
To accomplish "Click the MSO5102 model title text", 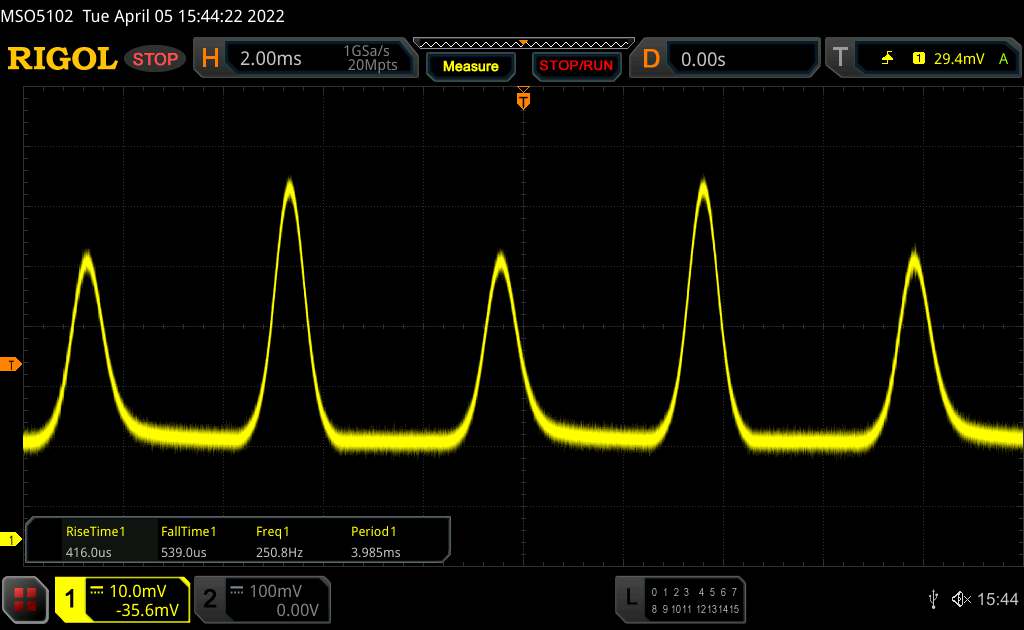I will (37, 16).
